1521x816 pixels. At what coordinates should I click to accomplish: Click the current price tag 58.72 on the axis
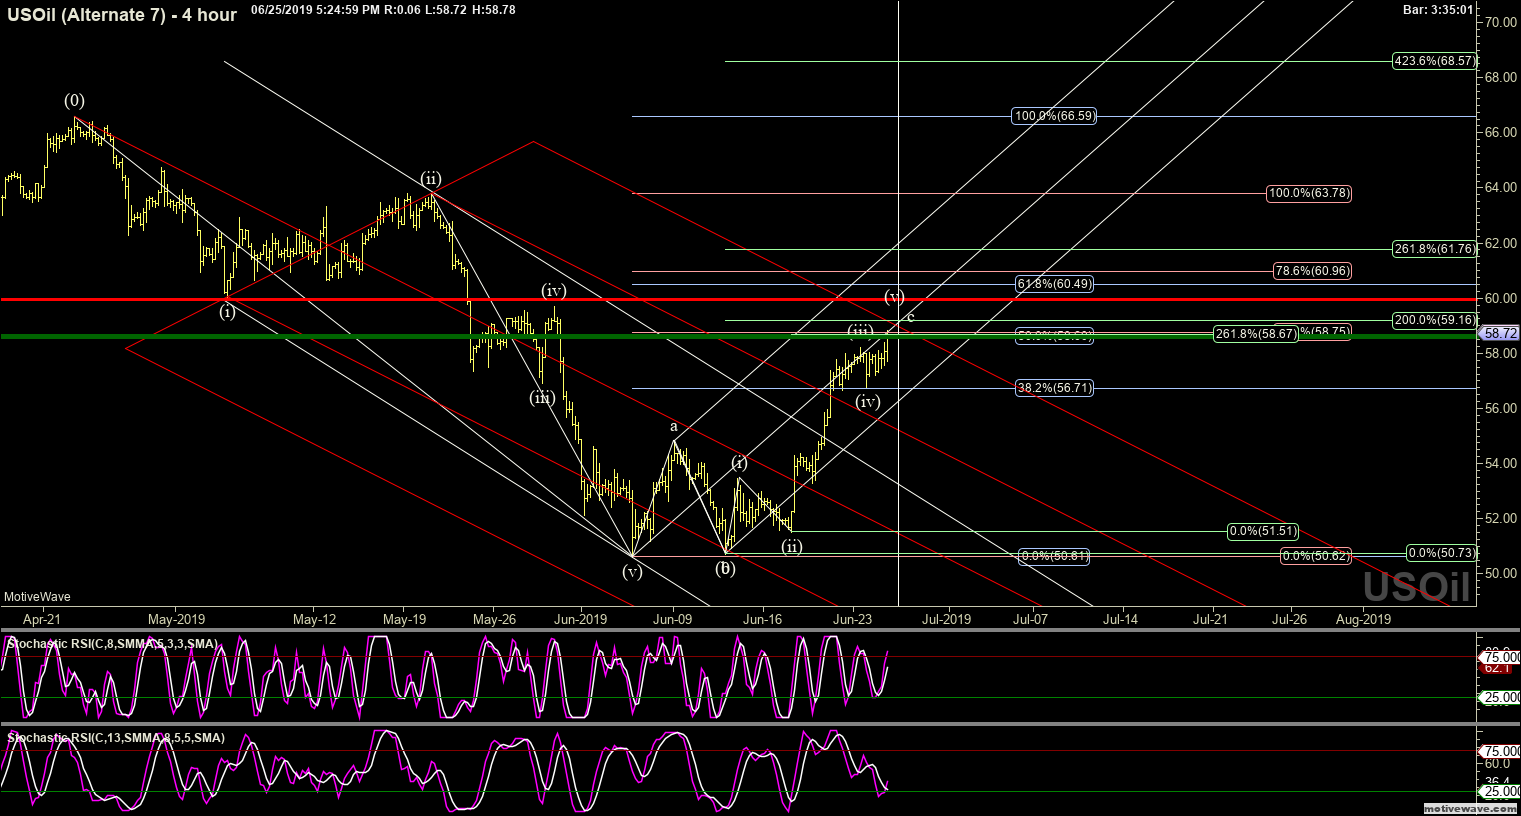1502,333
